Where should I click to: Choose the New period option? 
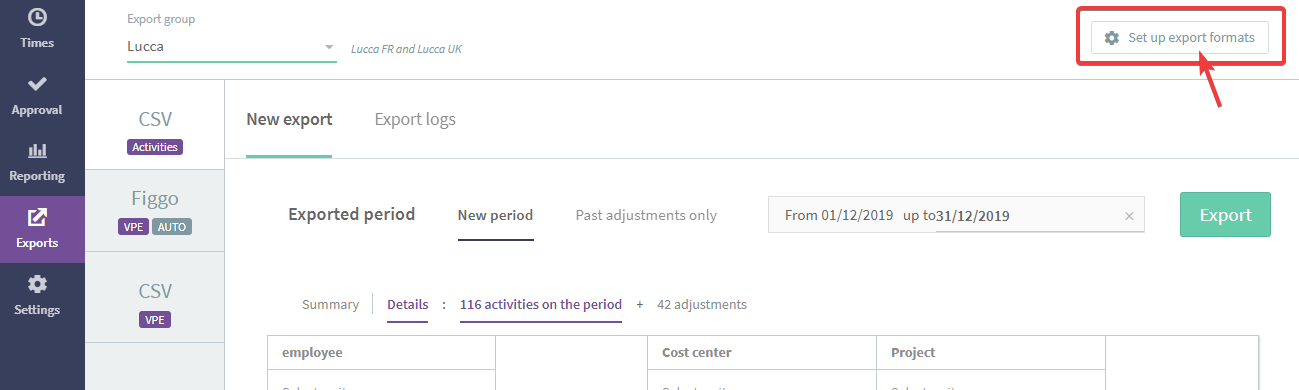click(495, 215)
